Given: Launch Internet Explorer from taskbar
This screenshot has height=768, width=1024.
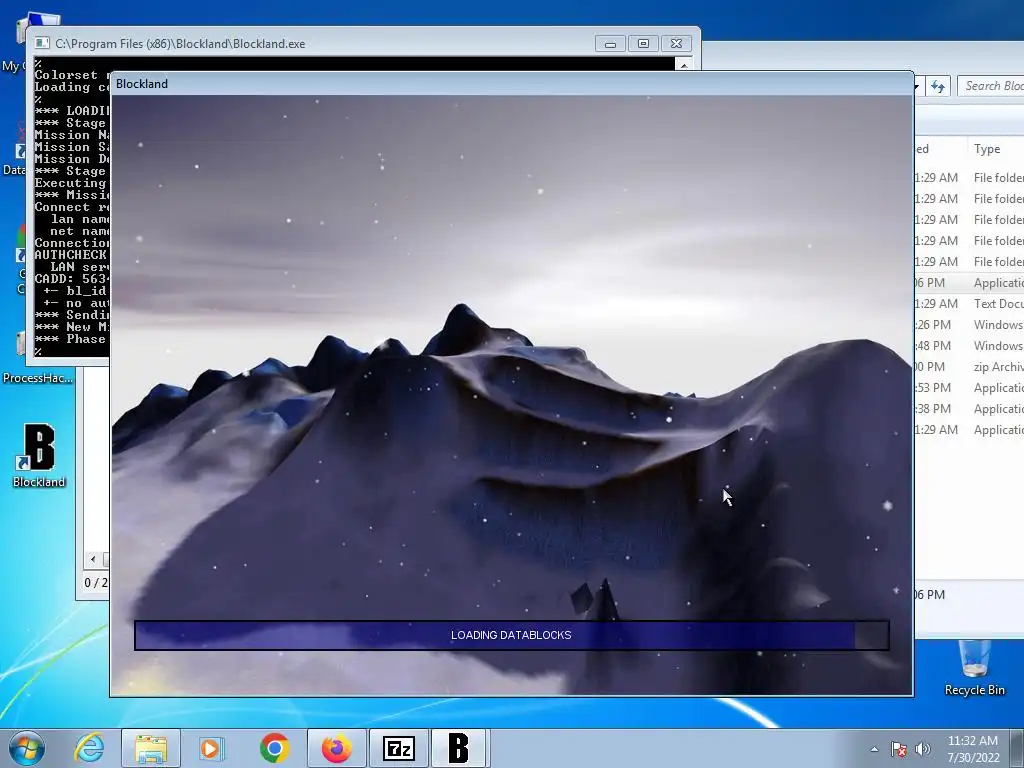Looking at the screenshot, I should click(x=89, y=748).
